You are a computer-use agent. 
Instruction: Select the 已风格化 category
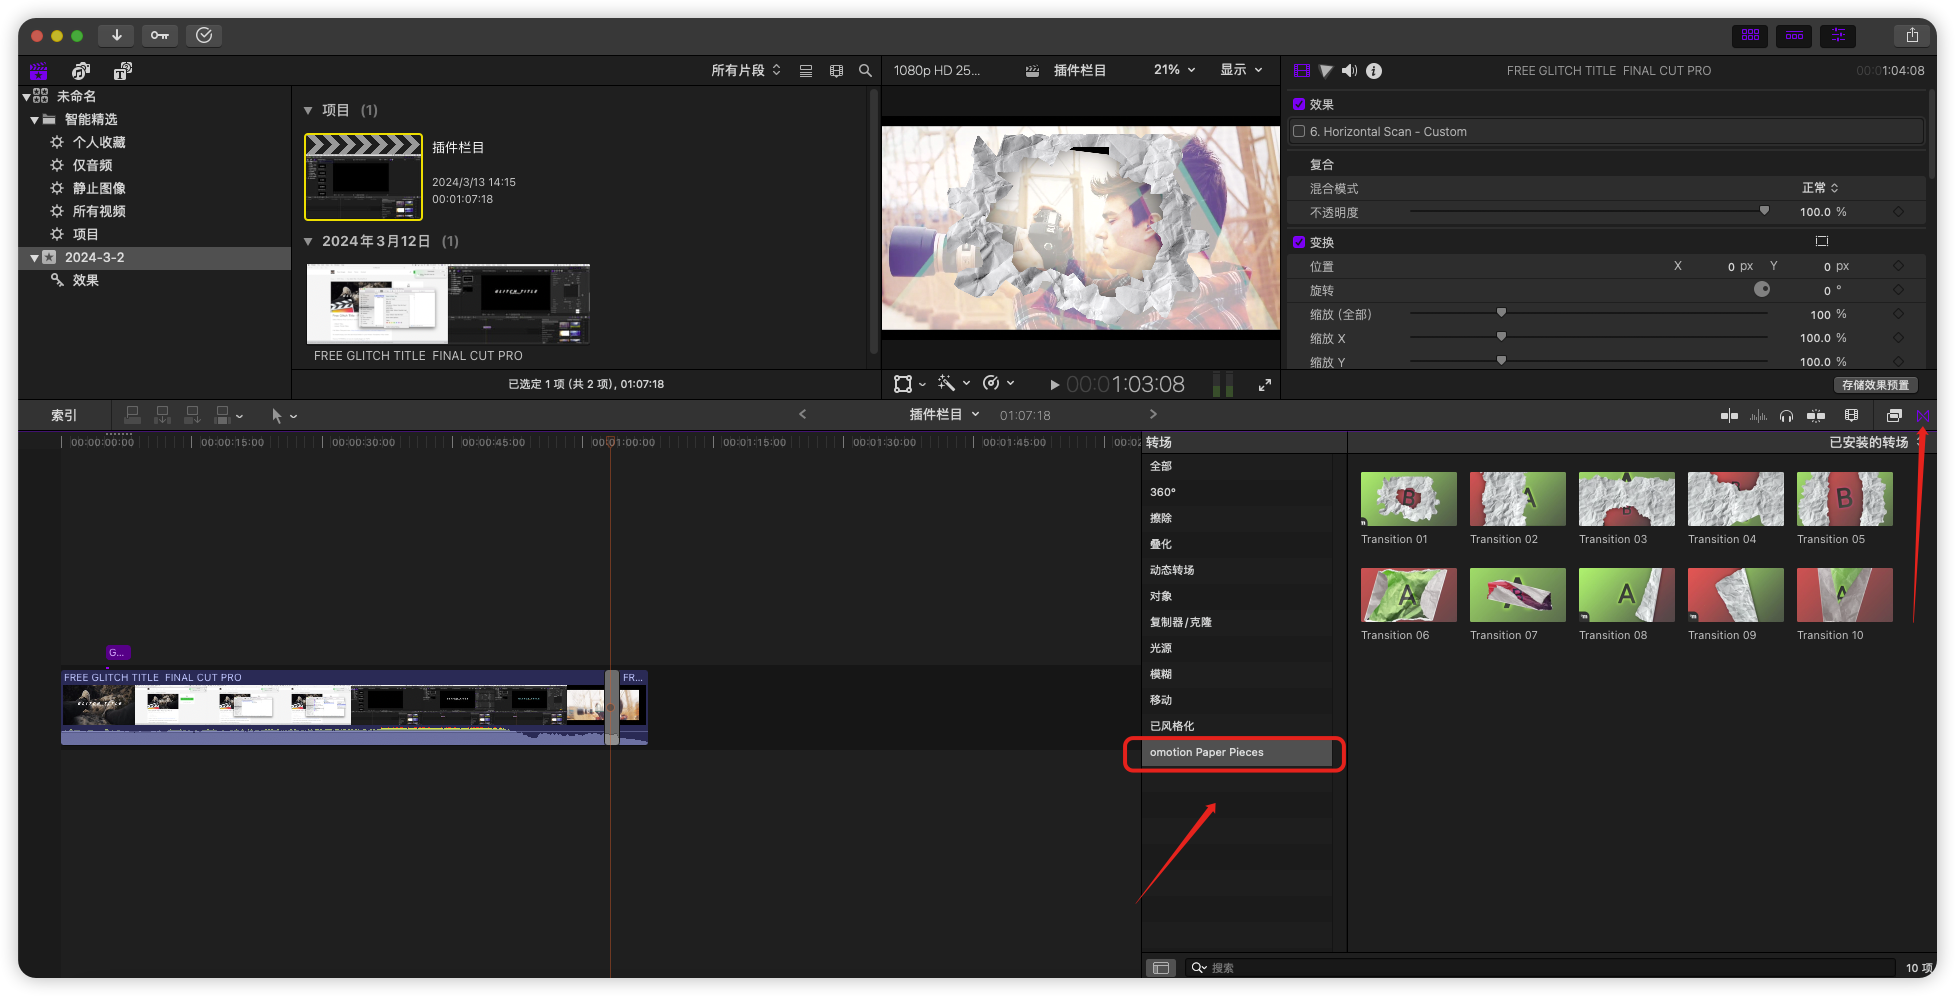pyautogui.click(x=1237, y=726)
